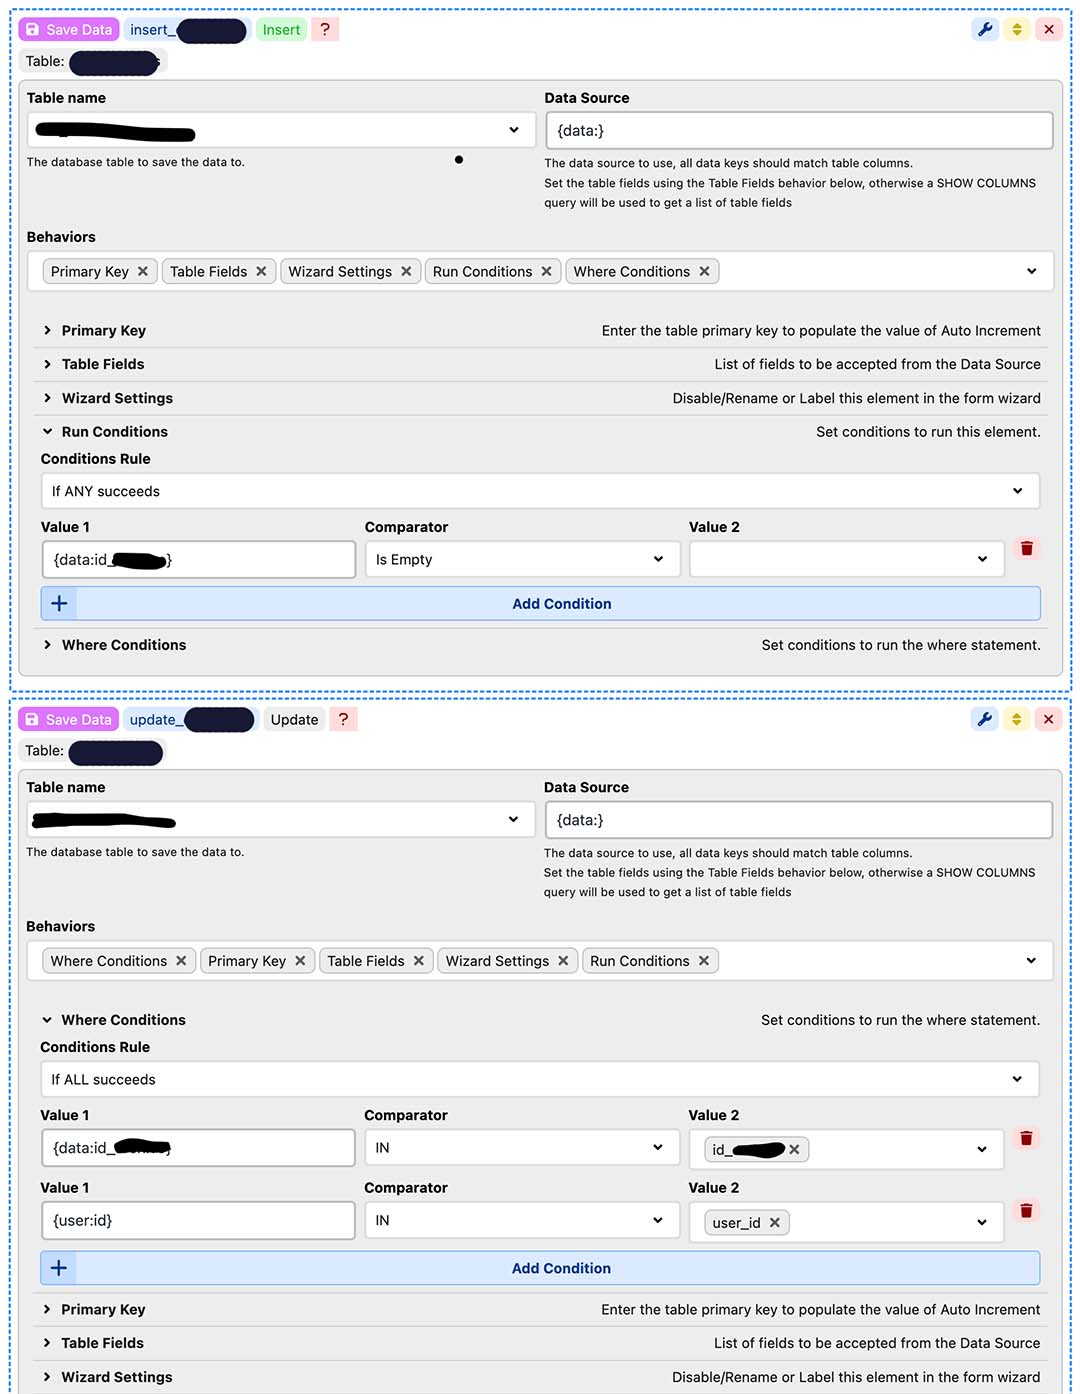Open the 'Is Empty' comparator dropdown
Image resolution: width=1080 pixels, height=1394 pixels.
pyautogui.click(x=522, y=560)
